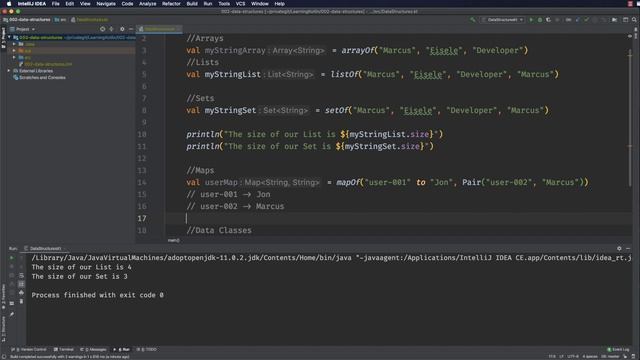The height and width of the screenshot is (360, 640).
Task: Hide the Run panel with its minus icon
Action: click(x=628, y=248)
